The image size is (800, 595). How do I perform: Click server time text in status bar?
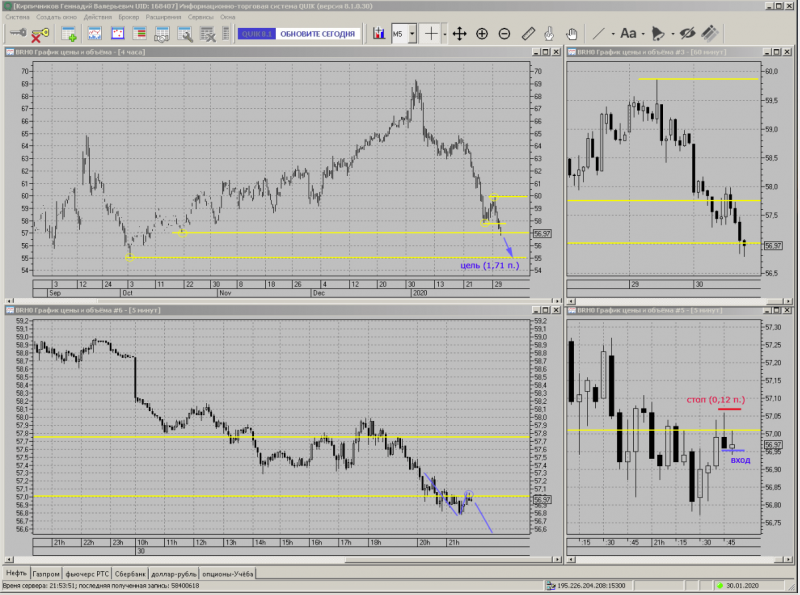pyautogui.click(x=101, y=586)
